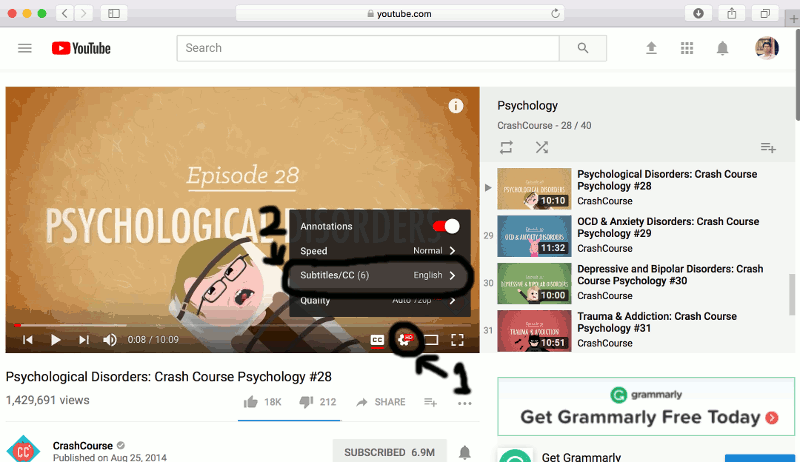Toggle the channel notification bell
The width and height of the screenshot is (800, 462).
464,452
